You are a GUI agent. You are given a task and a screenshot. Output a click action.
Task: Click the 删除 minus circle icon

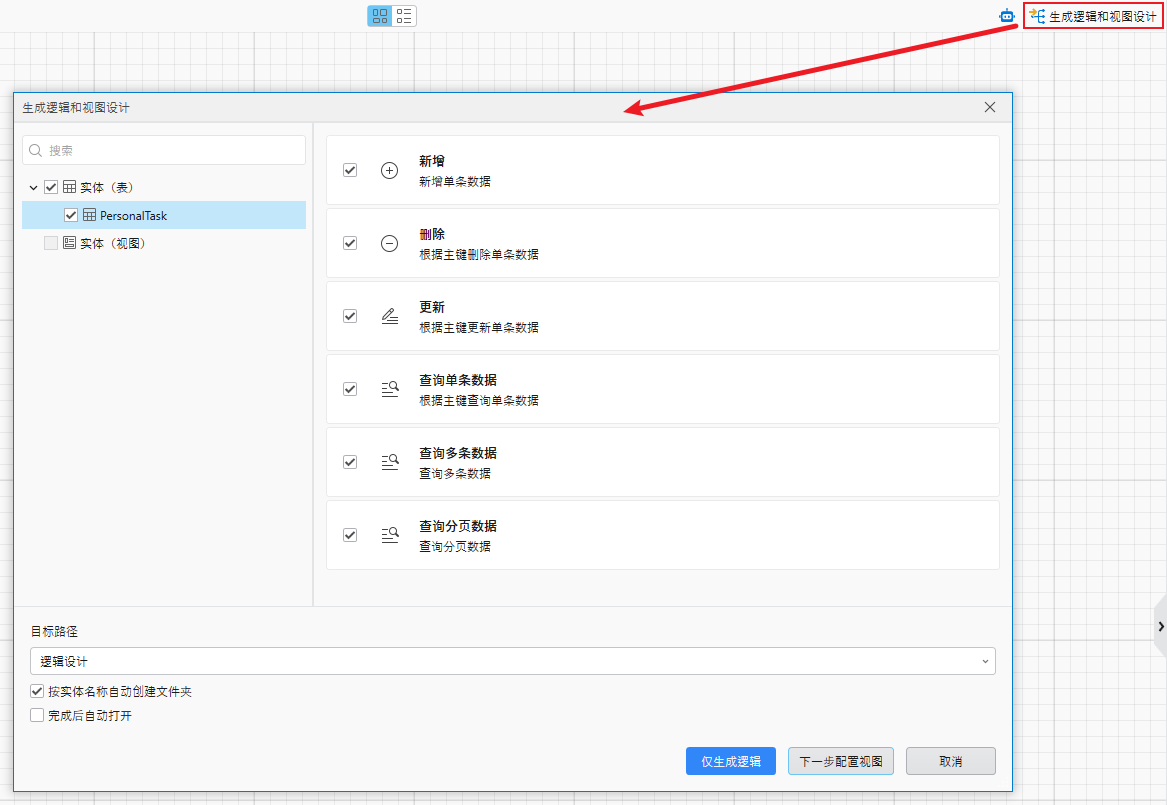(389, 243)
